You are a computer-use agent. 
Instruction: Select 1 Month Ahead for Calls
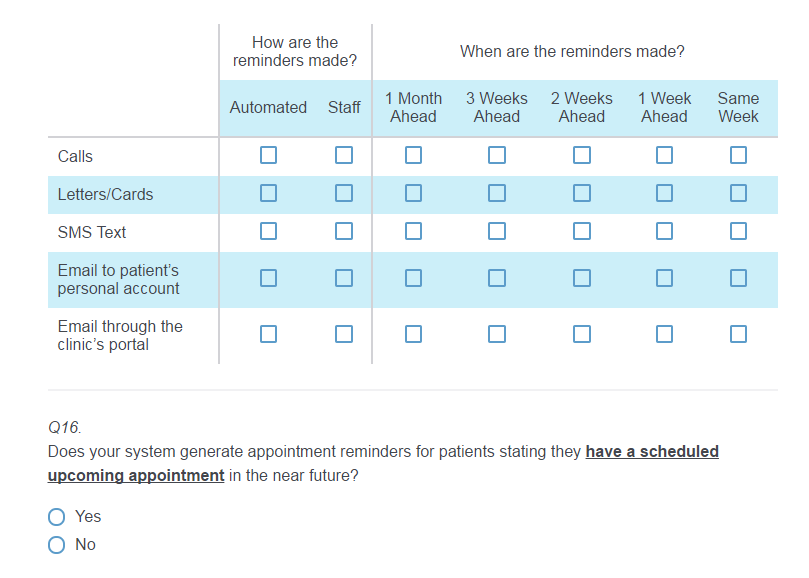point(413,155)
